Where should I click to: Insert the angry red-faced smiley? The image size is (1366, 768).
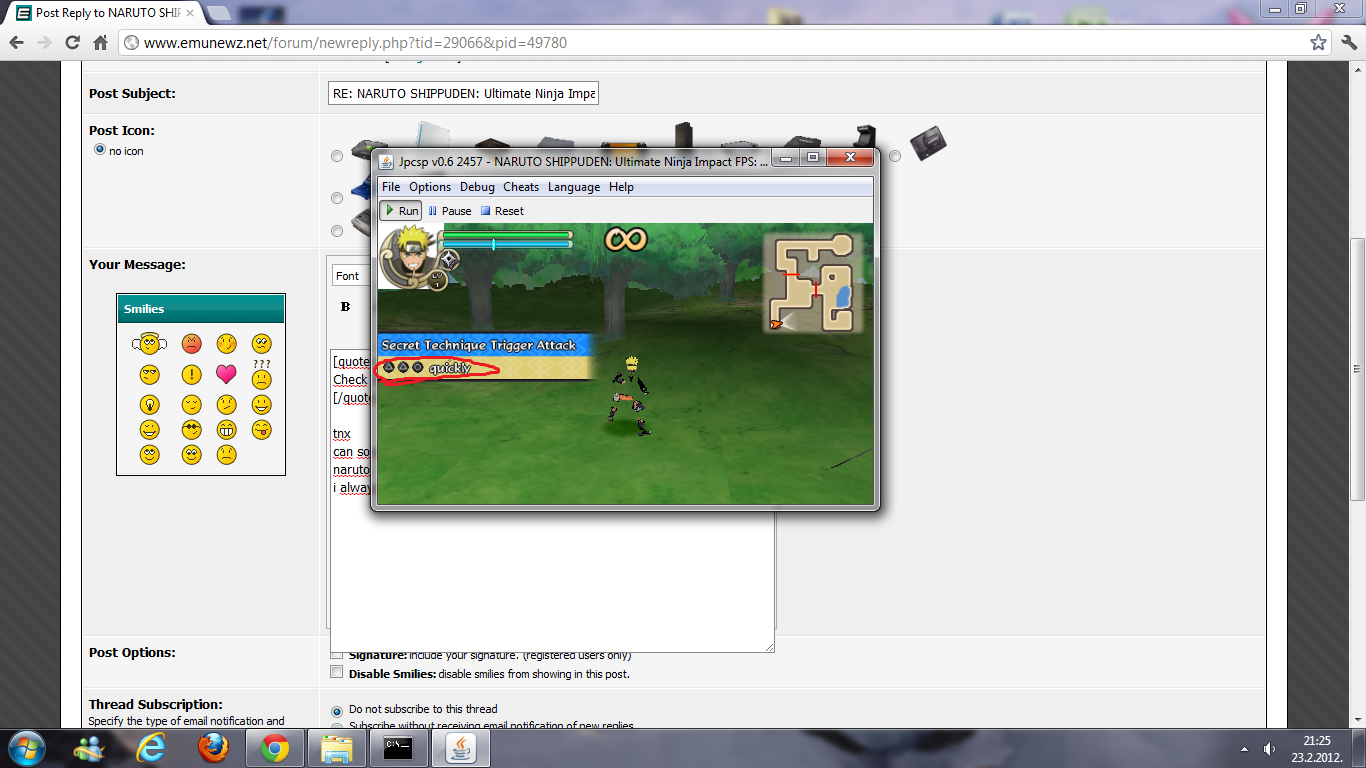[x=192, y=344]
